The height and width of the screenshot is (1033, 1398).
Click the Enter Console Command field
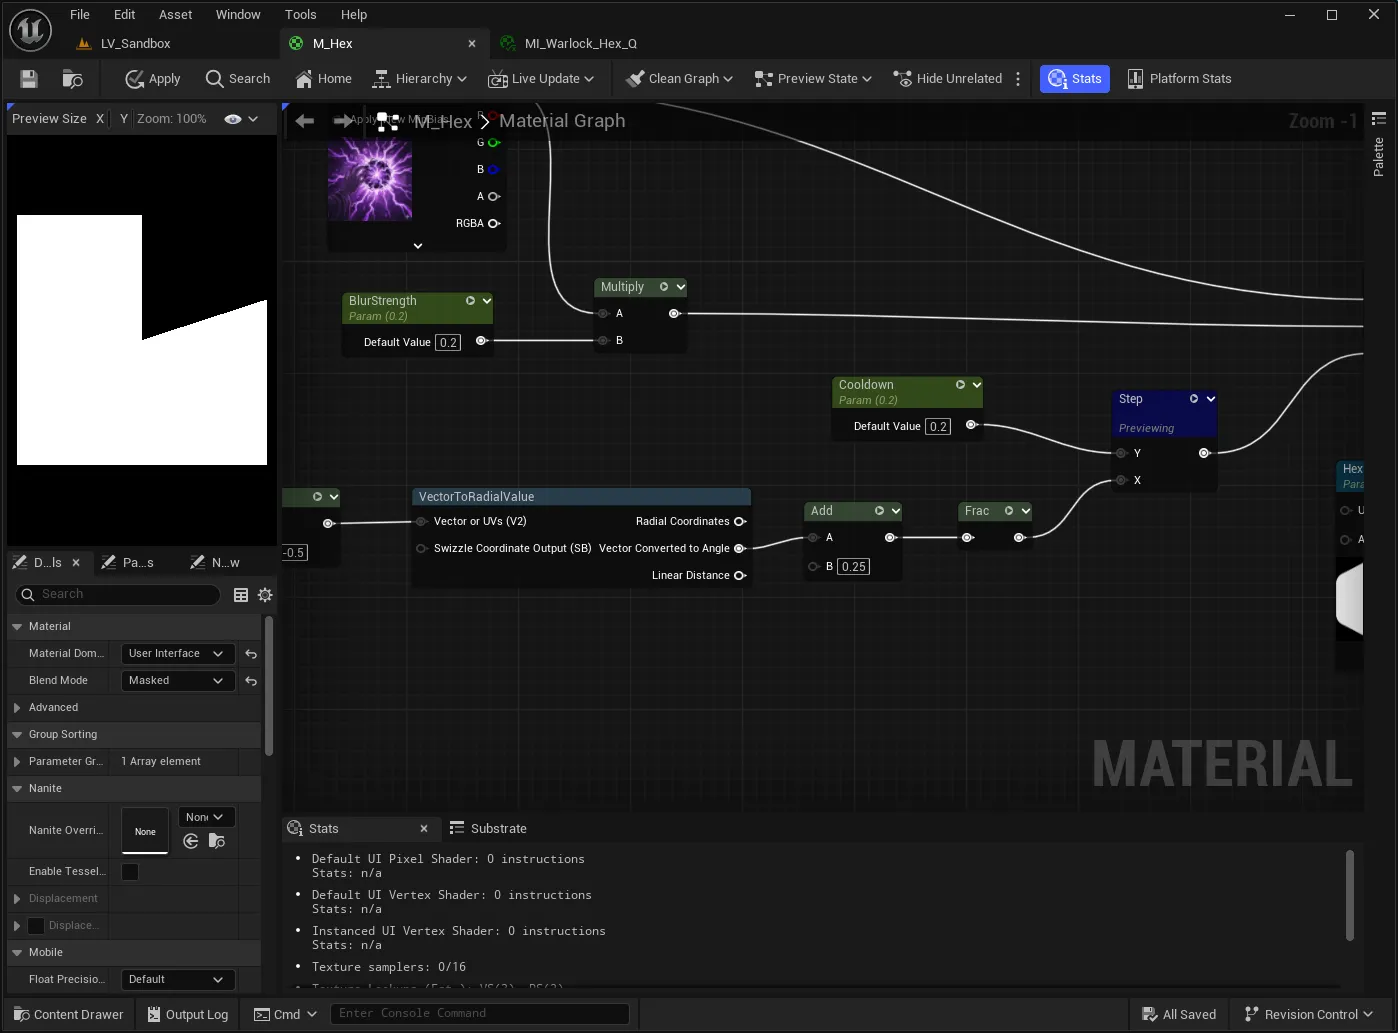coord(480,1014)
